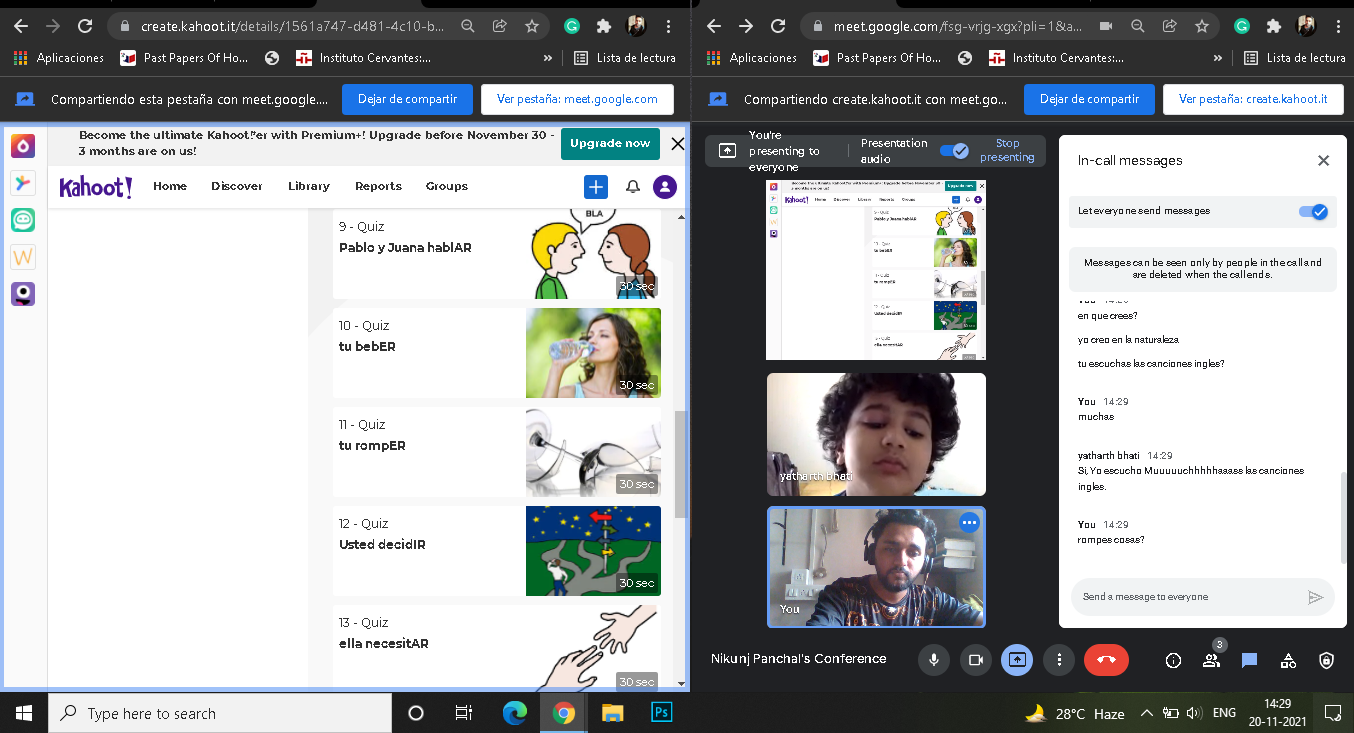Open the Meet activities icon
Viewport: 1354px width, 733px height.
click(1288, 660)
